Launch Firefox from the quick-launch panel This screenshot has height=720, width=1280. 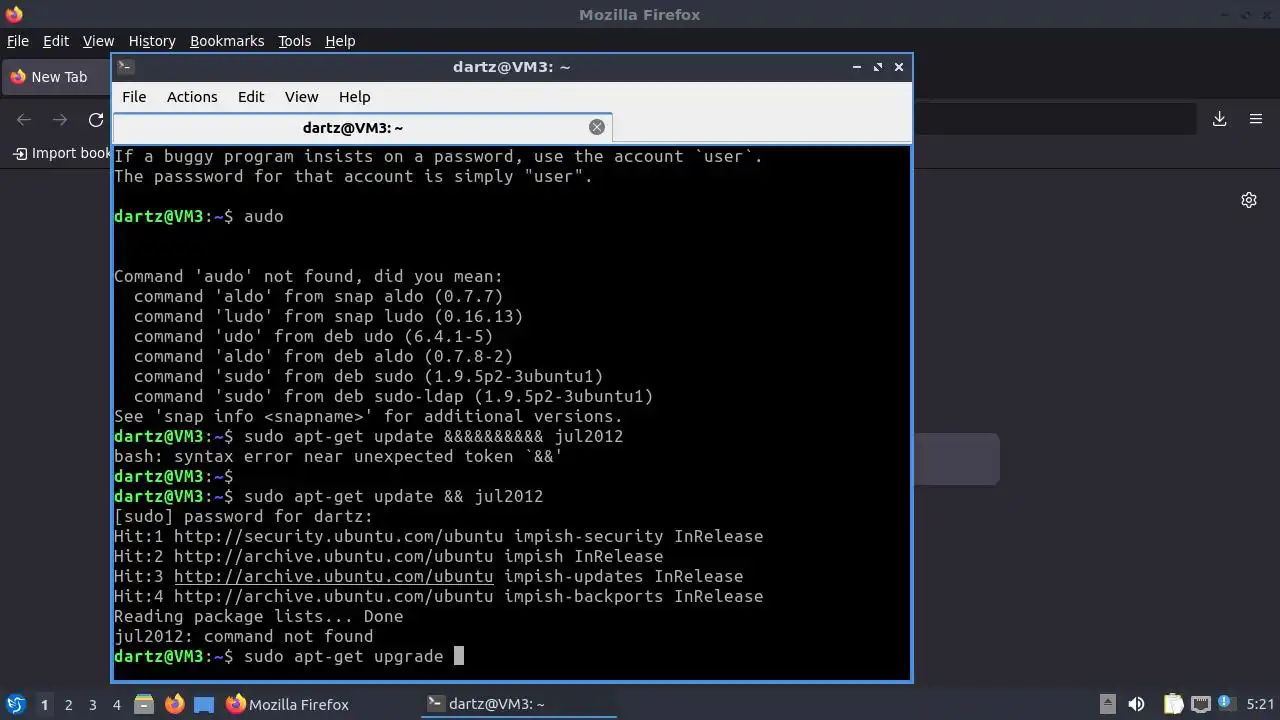174,704
